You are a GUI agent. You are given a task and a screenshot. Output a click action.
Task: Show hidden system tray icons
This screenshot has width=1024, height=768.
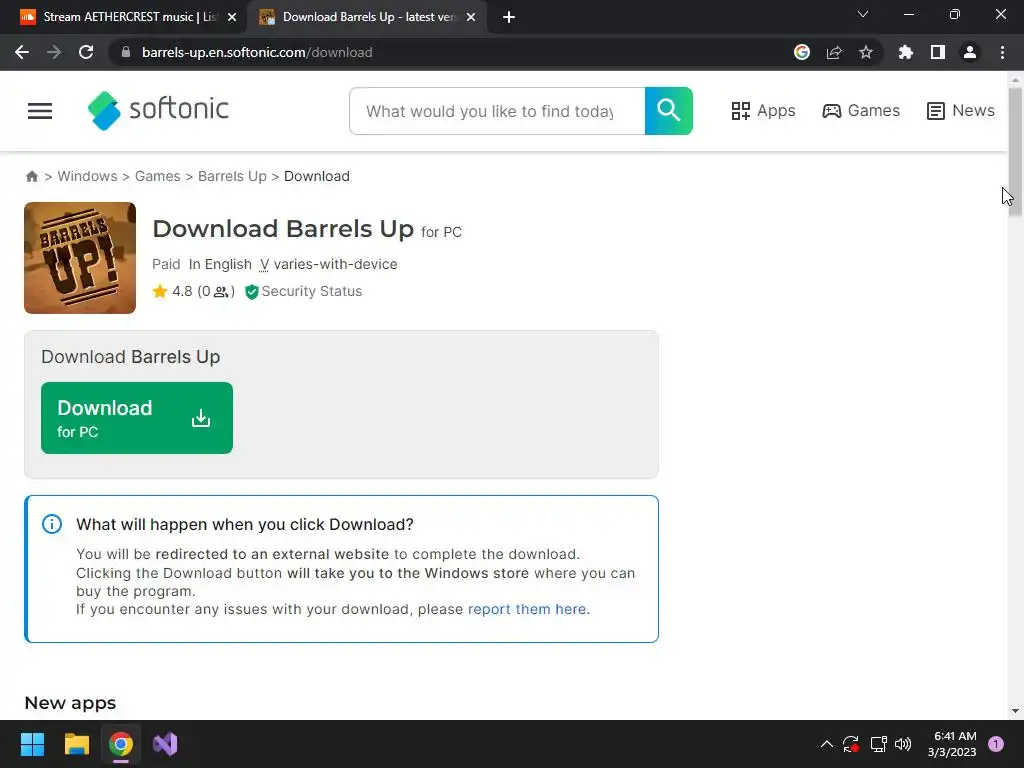827,744
